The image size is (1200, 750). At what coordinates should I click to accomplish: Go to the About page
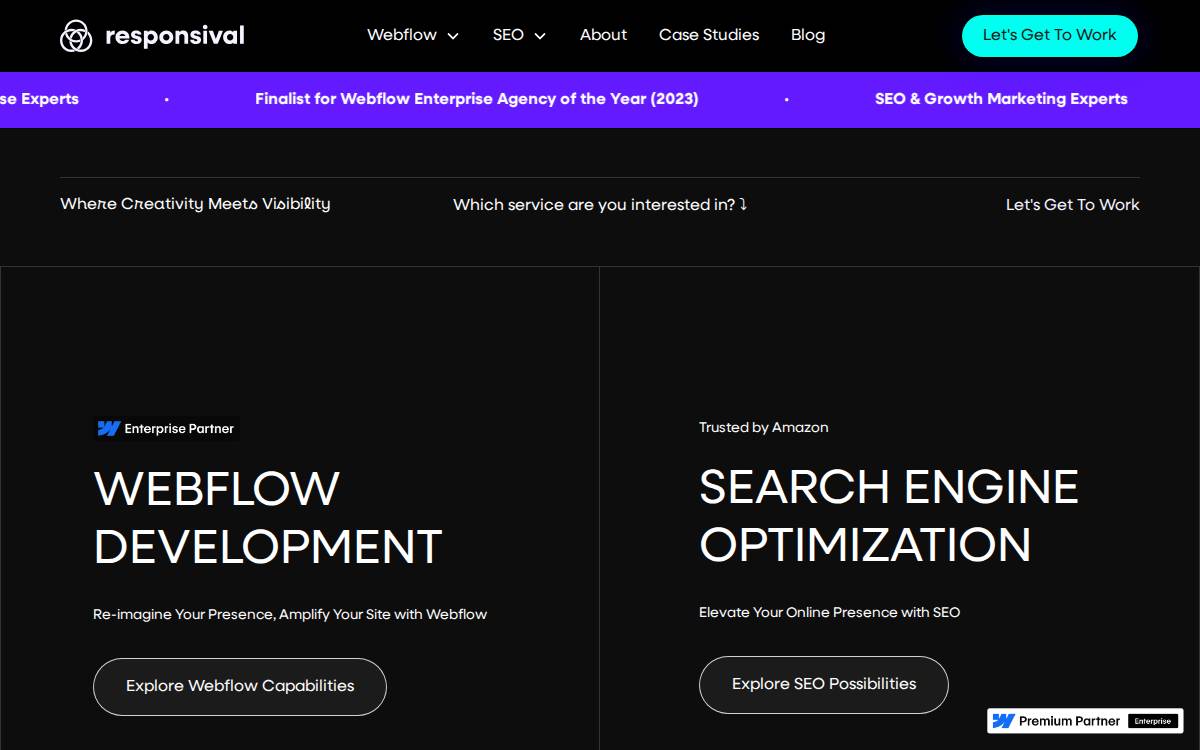(x=603, y=35)
